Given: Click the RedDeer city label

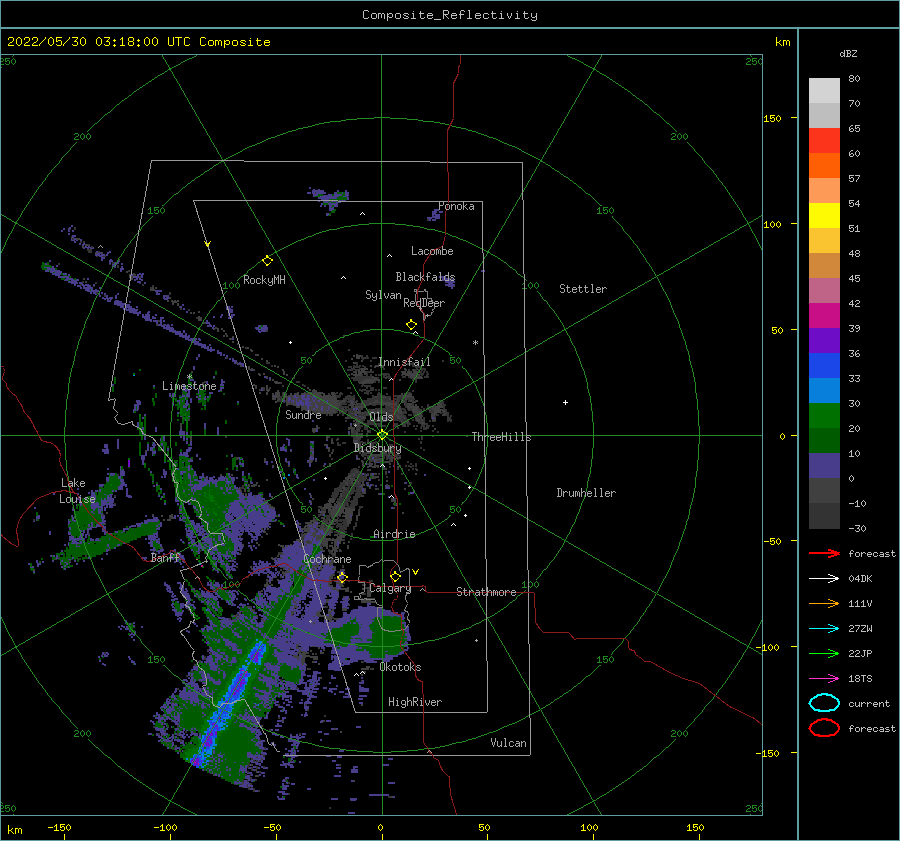Looking at the screenshot, I should point(424,303).
